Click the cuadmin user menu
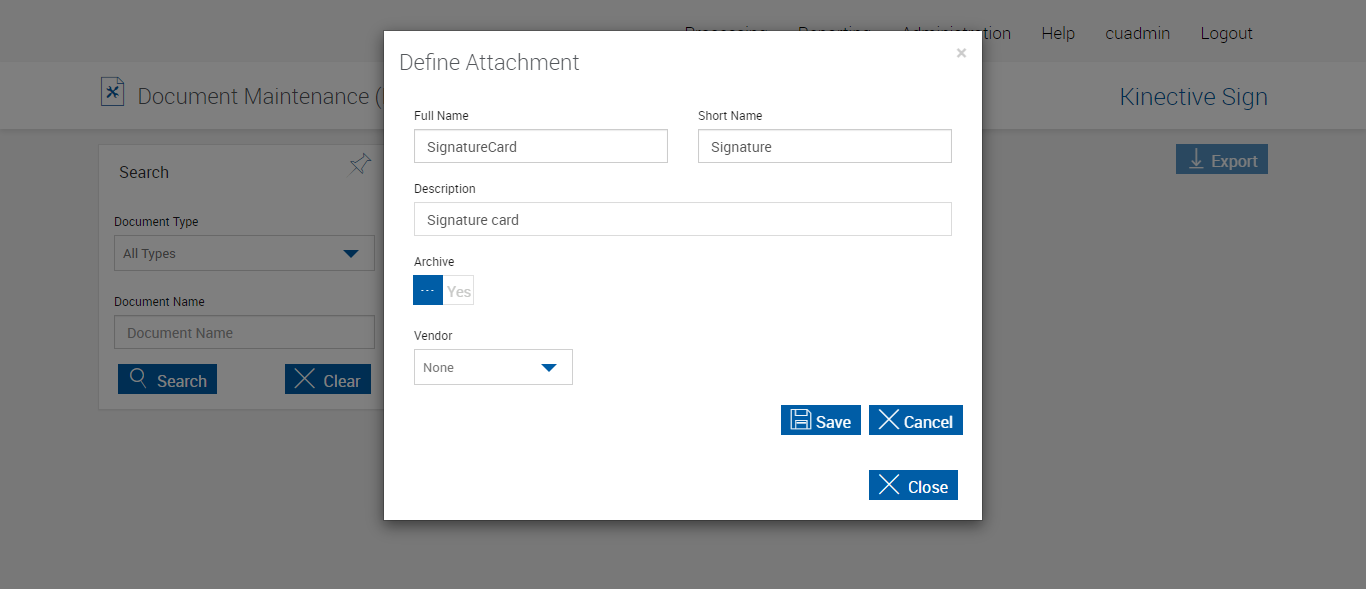This screenshot has width=1366, height=589. pos(1137,33)
